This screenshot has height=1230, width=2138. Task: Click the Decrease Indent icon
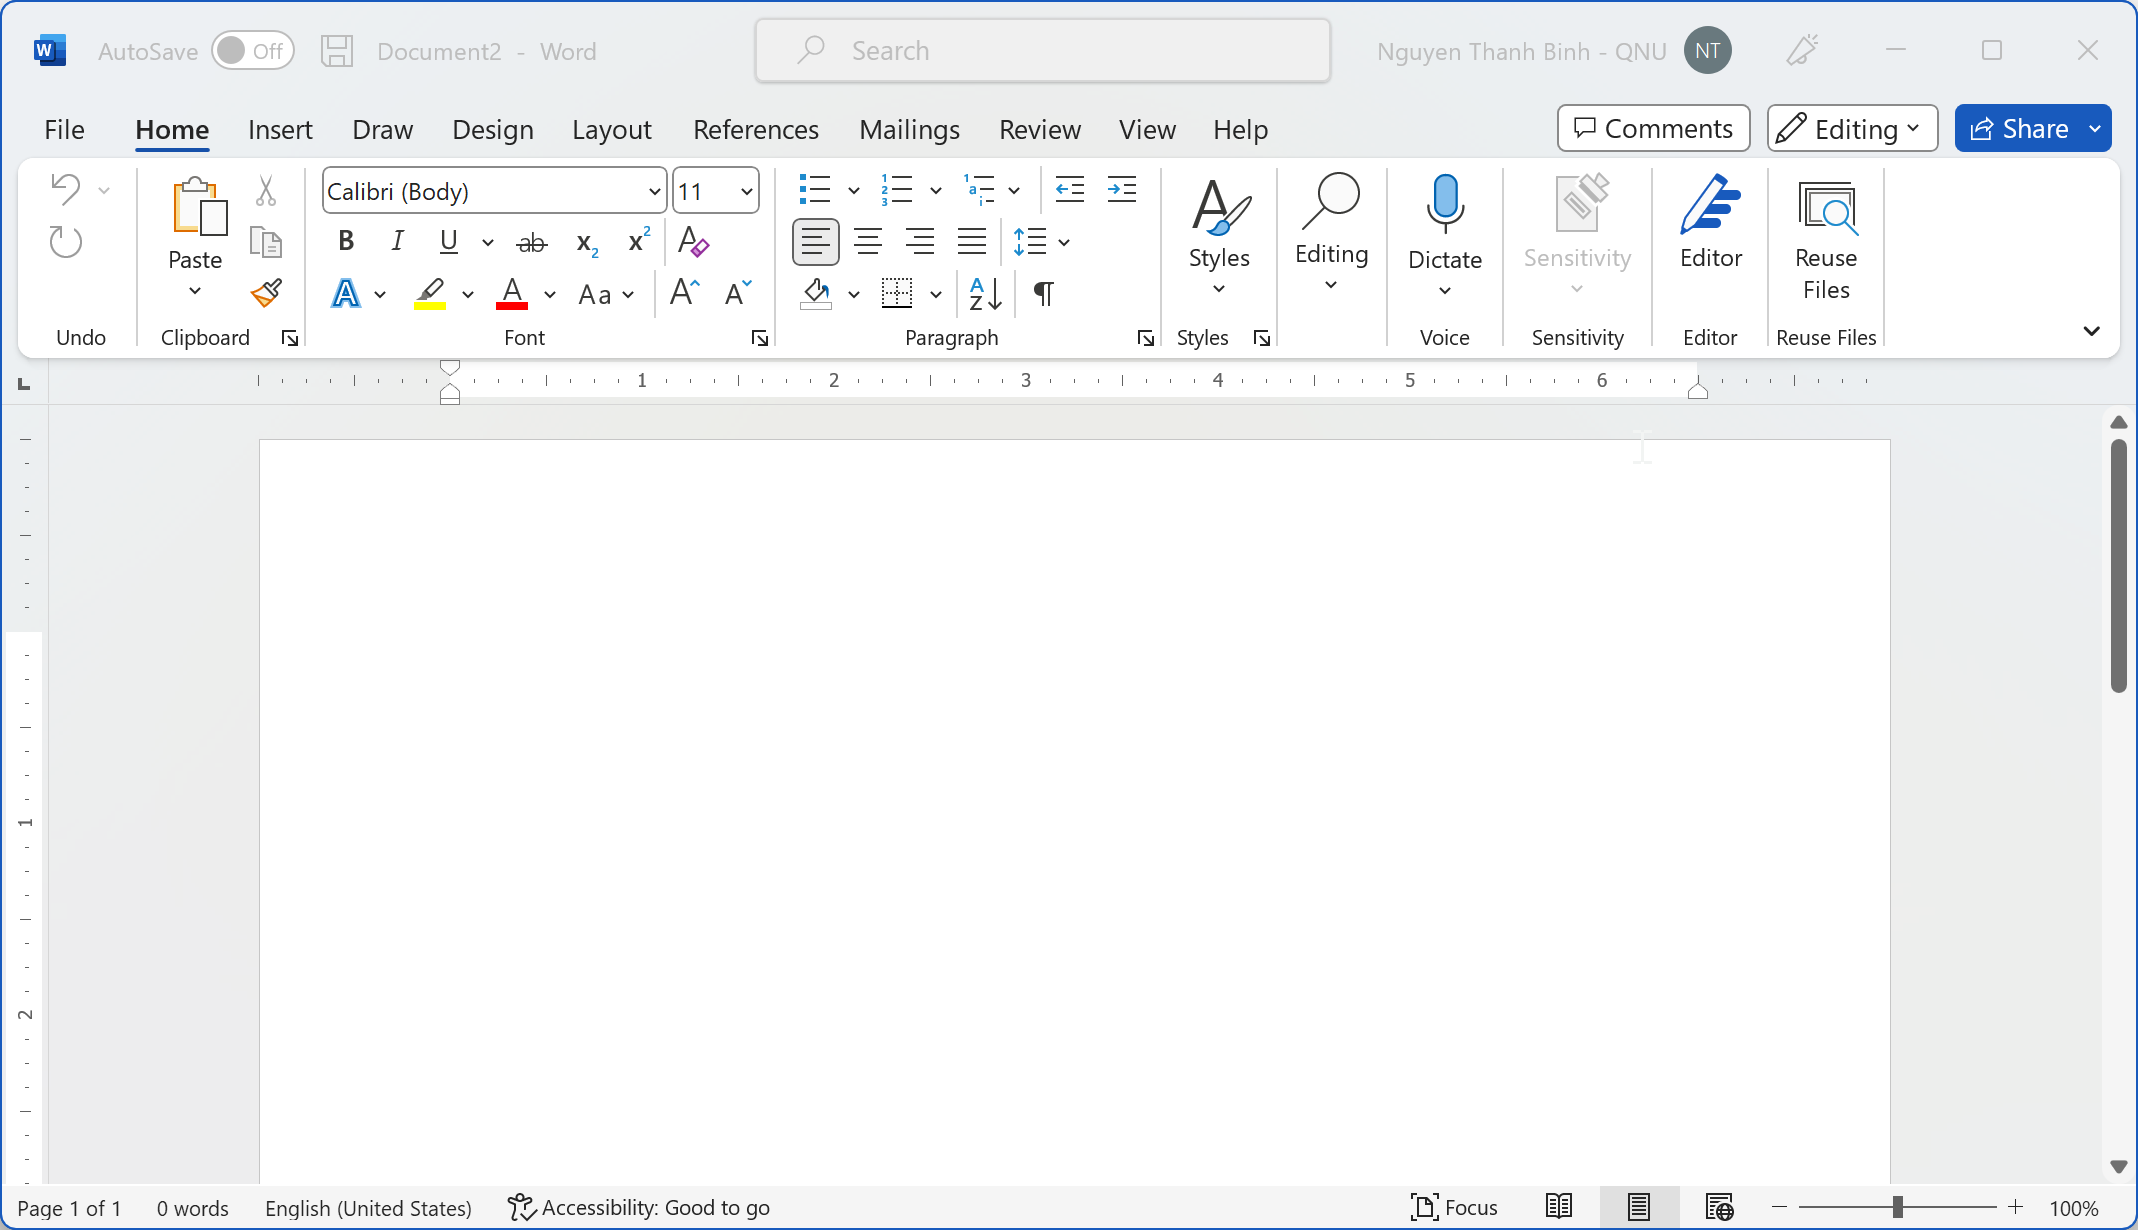click(x=1070, y=189)
